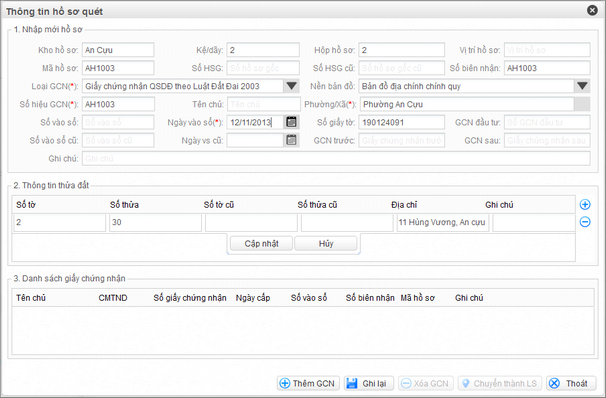Focus the Số HSG field
This screenshot has width=606, height=398.
(x=263, y=68)
